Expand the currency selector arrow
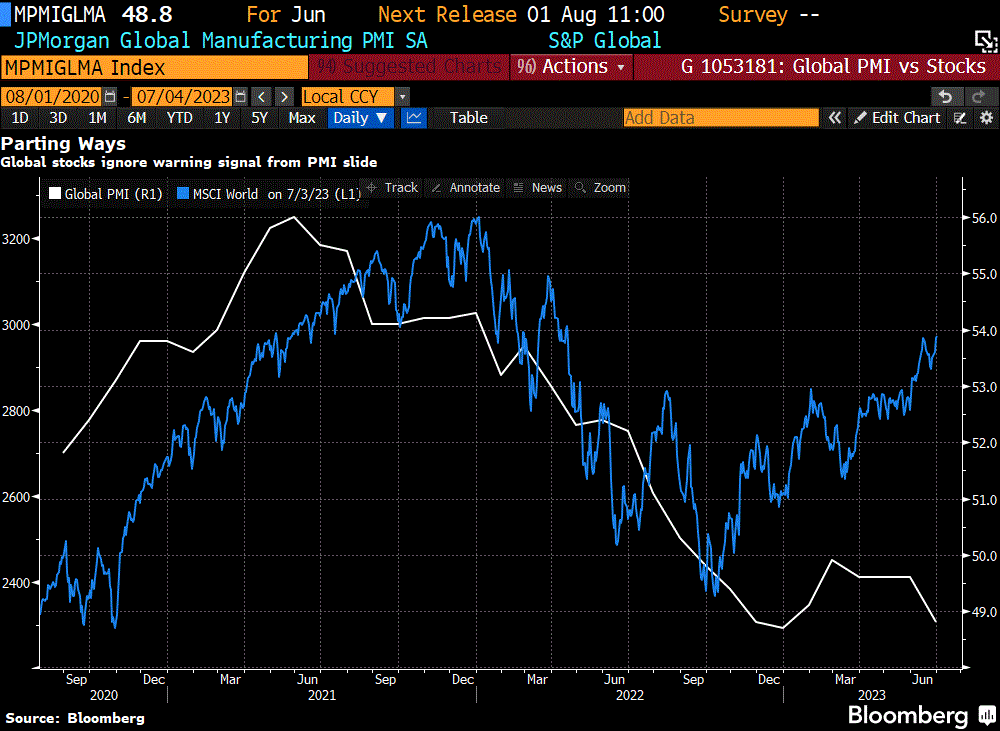This screenshot has width=1000, height=731. click(402, 97)
